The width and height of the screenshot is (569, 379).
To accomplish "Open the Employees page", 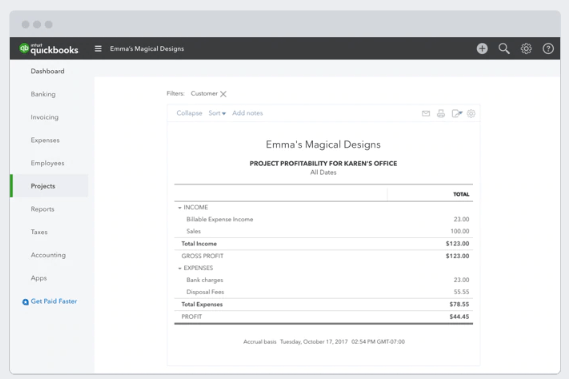I will pos(48,163).
